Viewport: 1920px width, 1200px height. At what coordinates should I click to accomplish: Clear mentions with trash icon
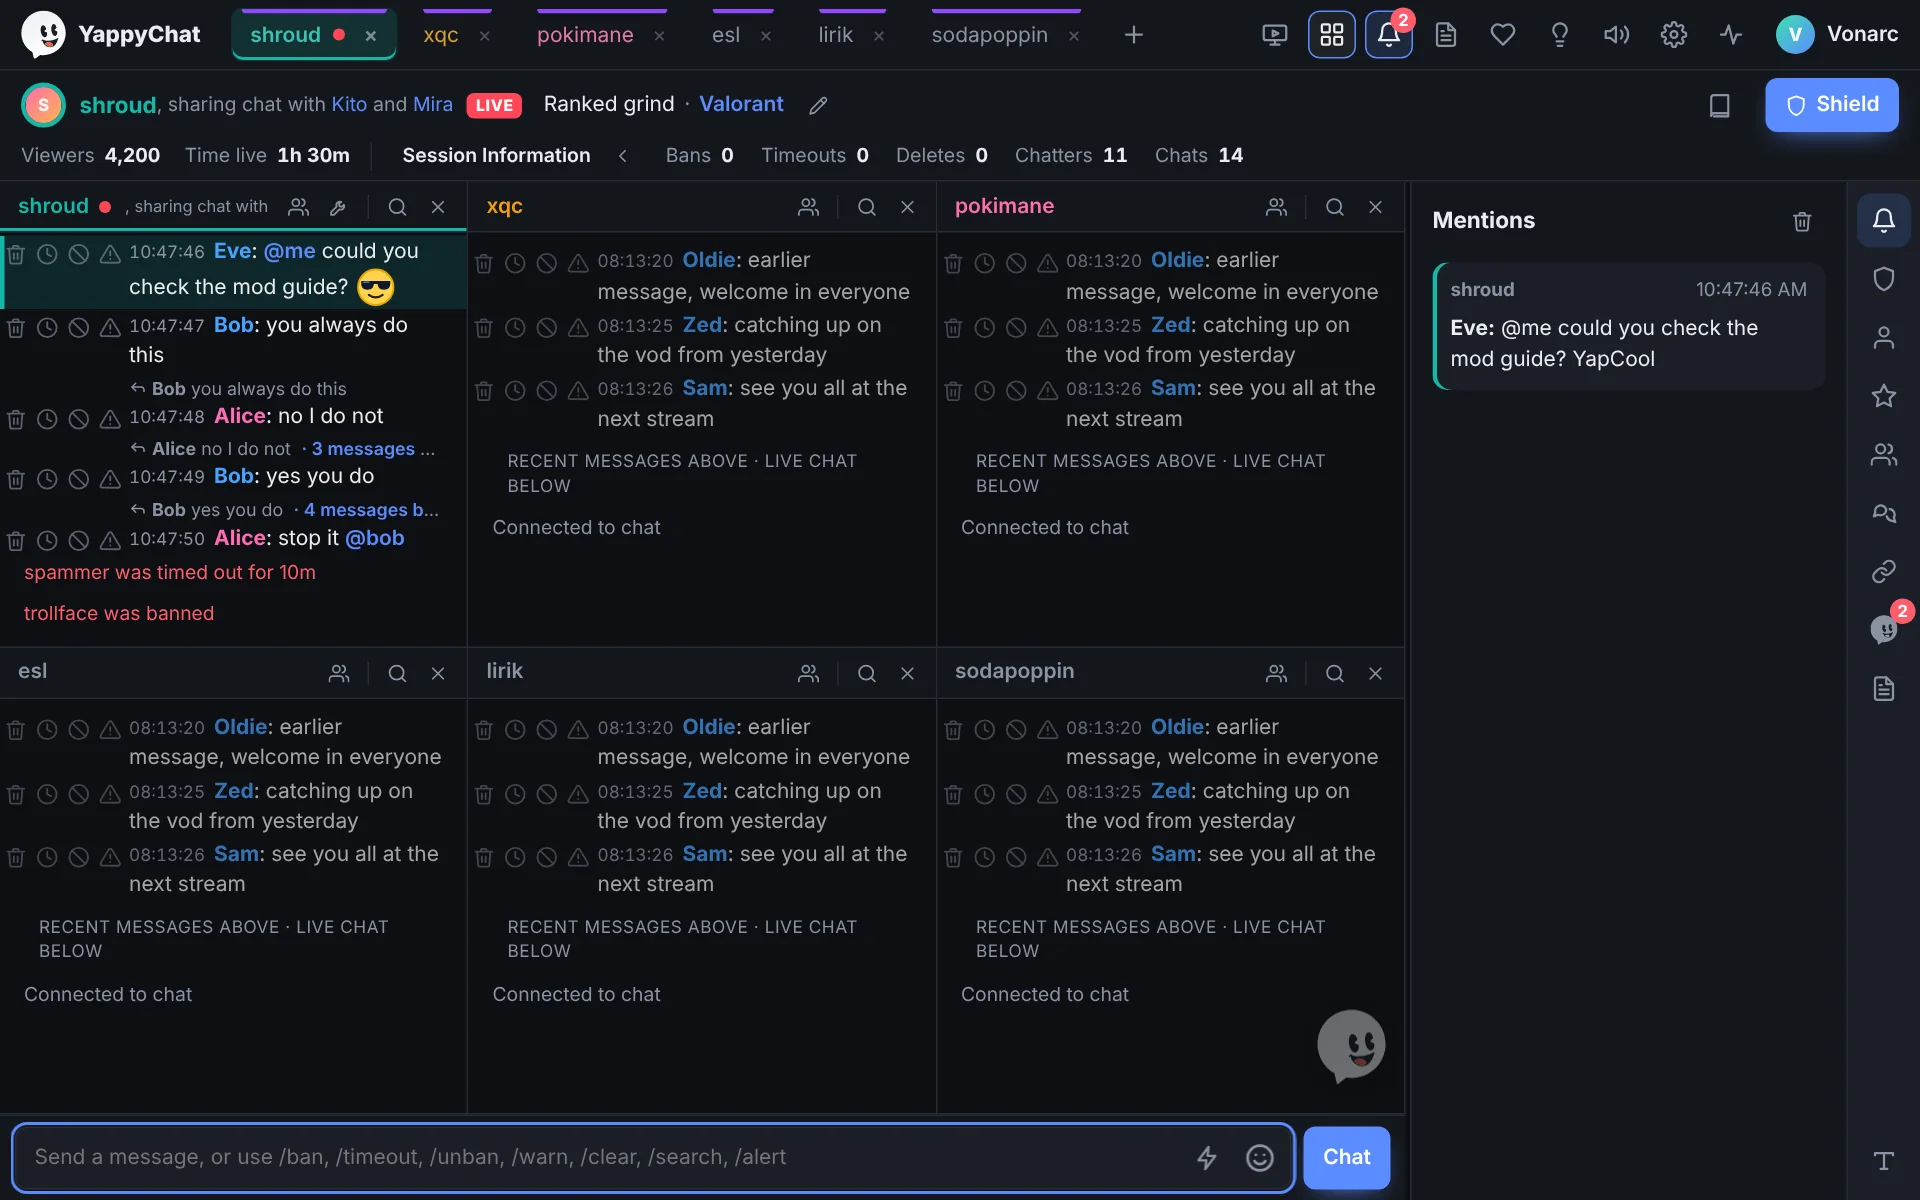(1802, 221)
